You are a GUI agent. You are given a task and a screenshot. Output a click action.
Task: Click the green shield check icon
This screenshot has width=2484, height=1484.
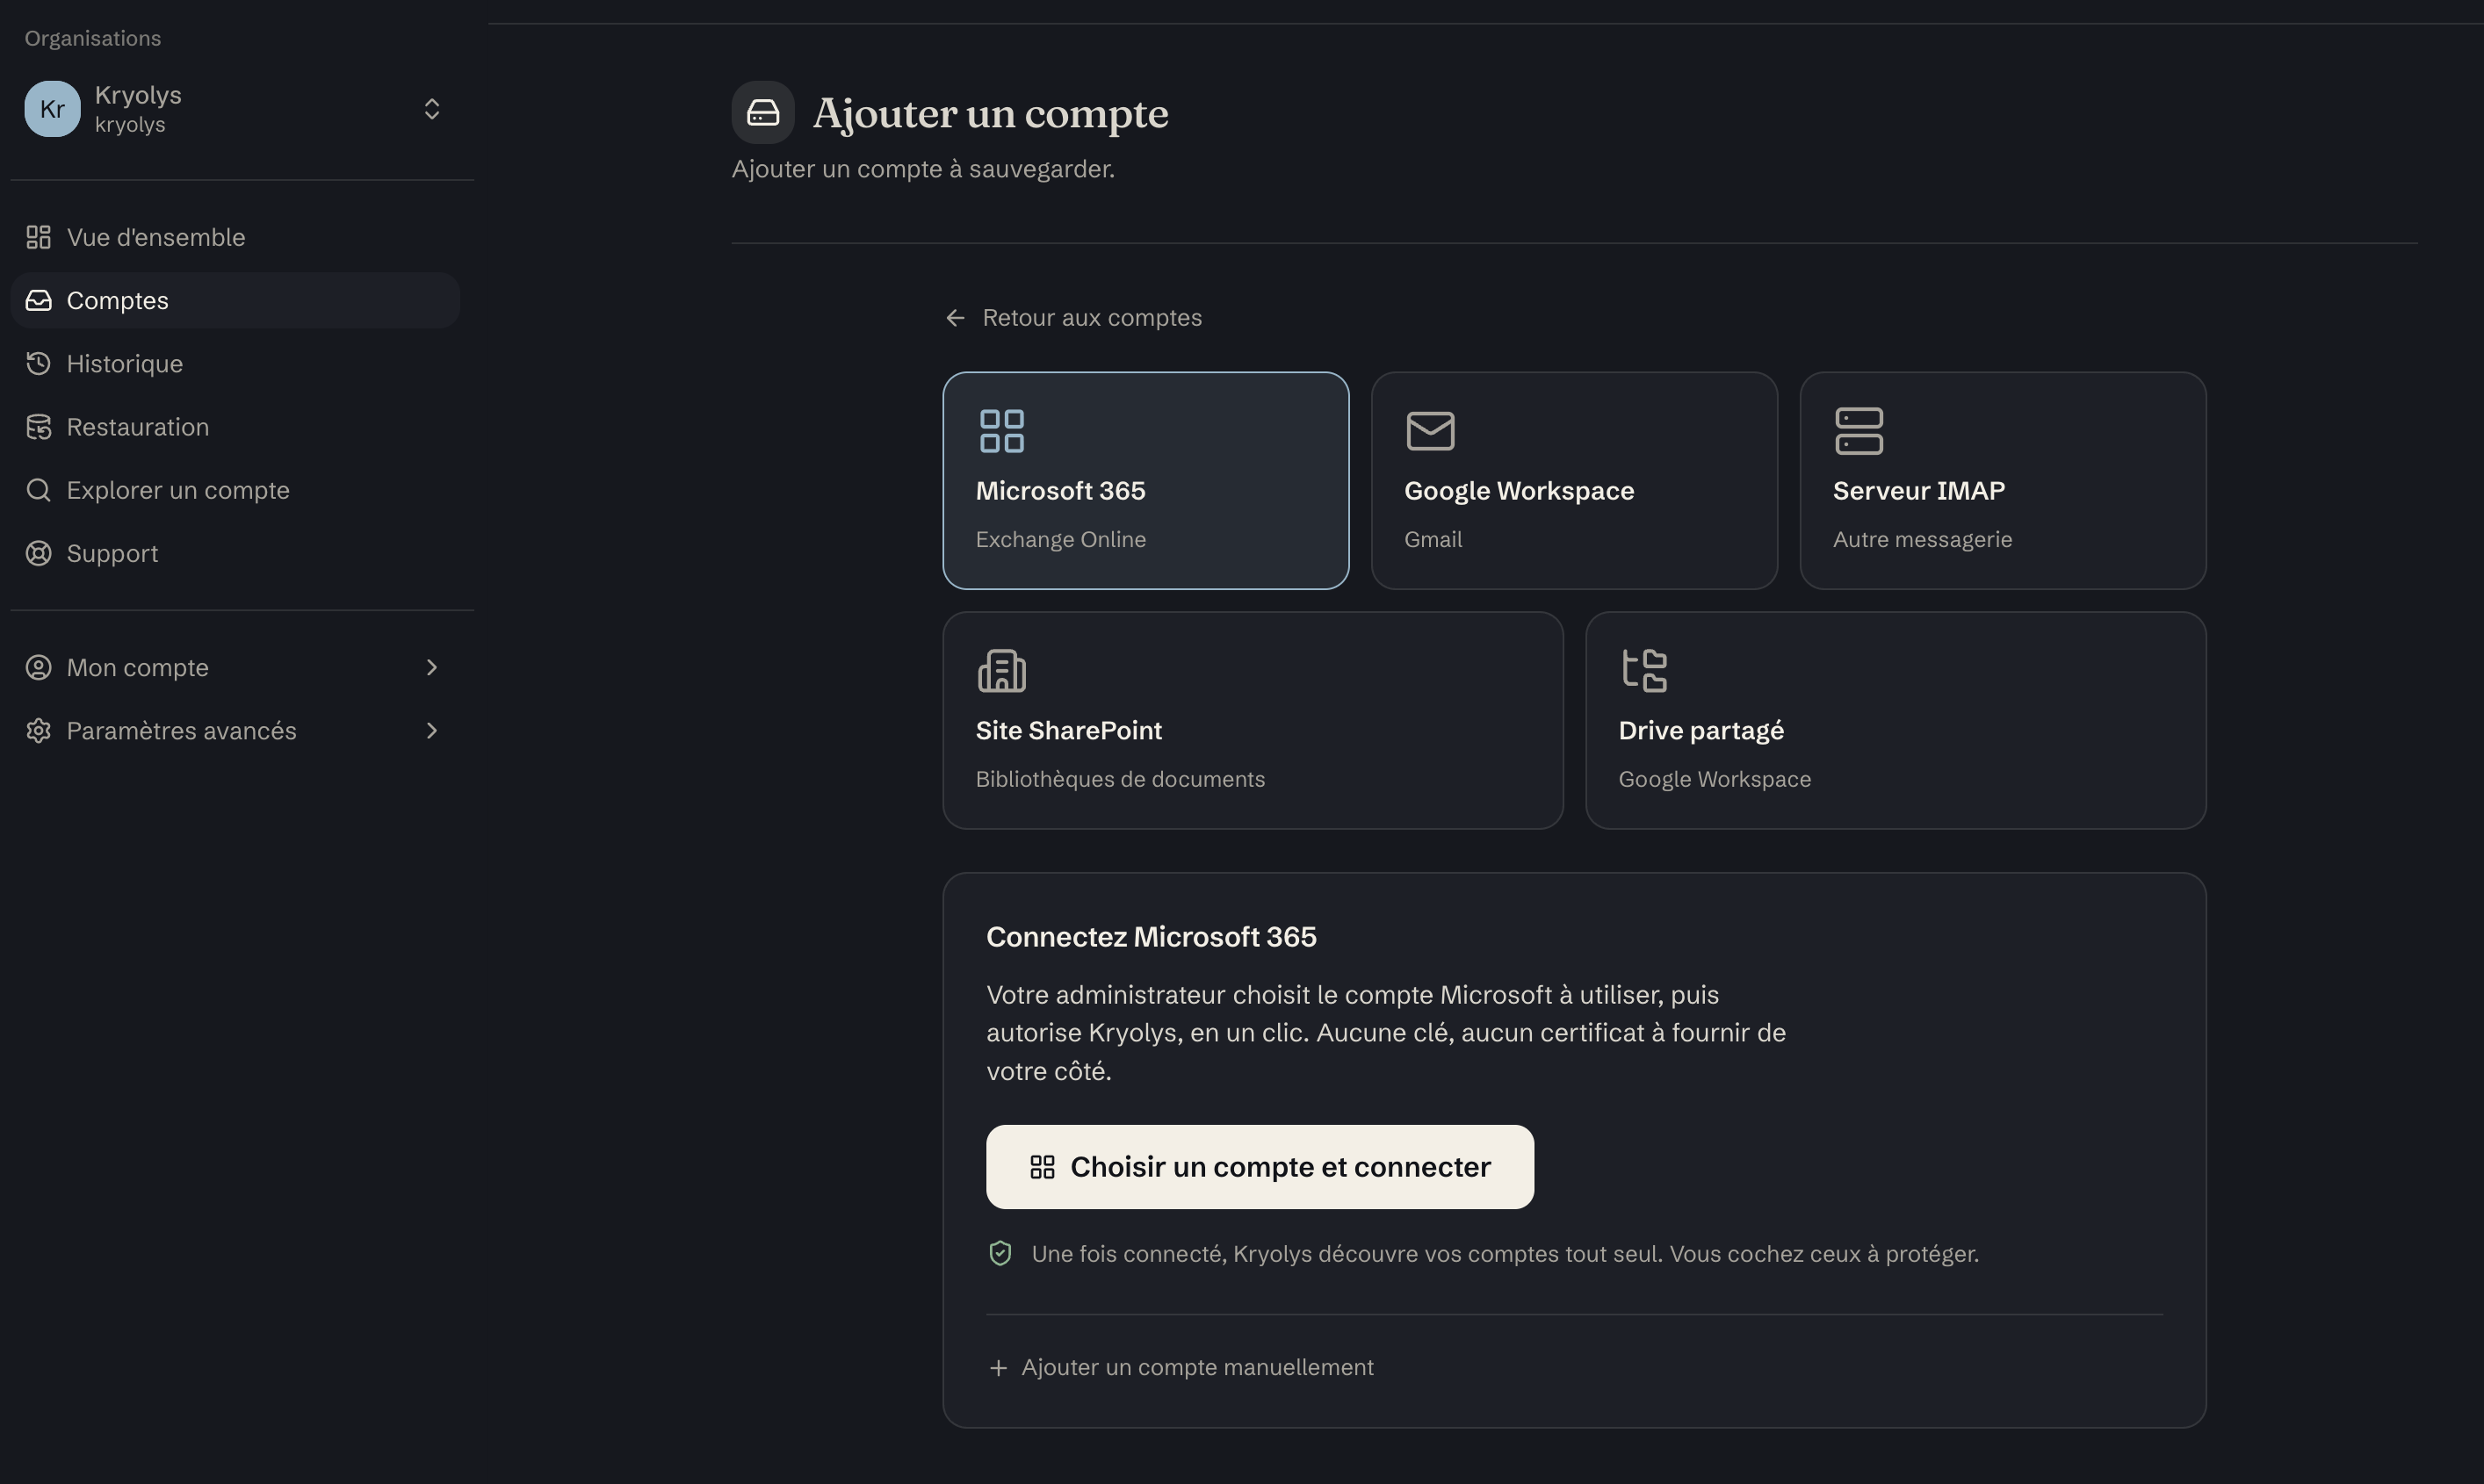click(1000, 1254)
